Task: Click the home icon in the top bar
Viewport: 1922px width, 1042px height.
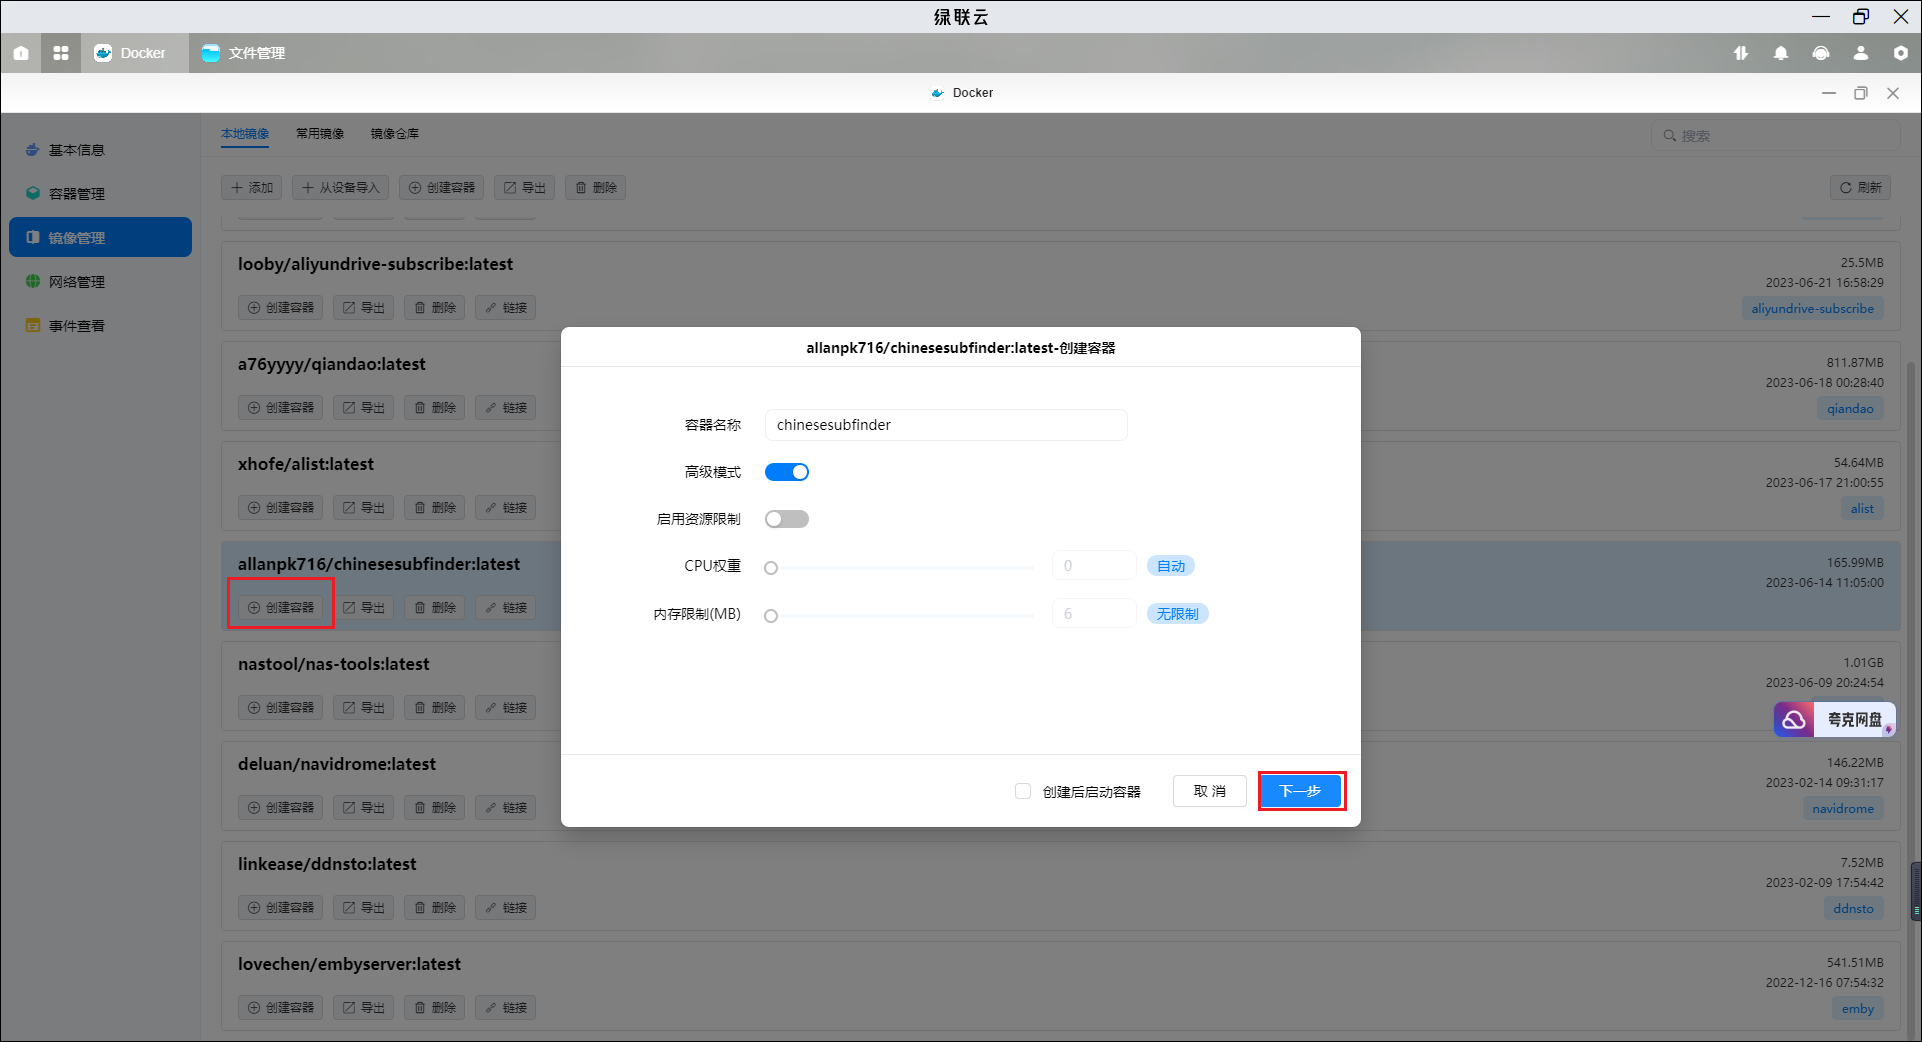Action: 21,53
